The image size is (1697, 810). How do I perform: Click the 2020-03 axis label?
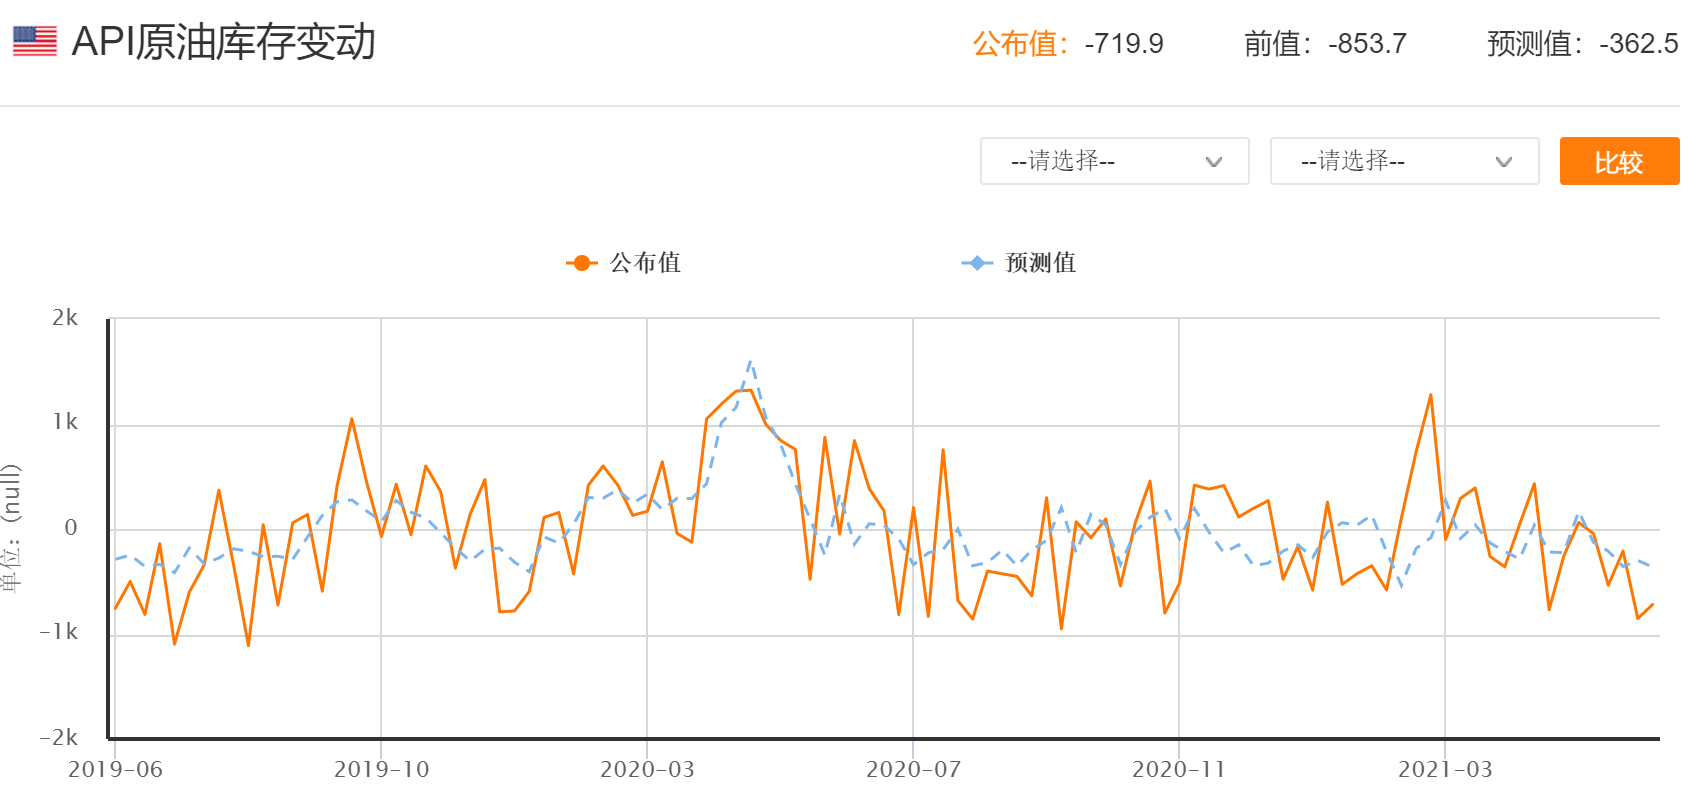[647, 769]
